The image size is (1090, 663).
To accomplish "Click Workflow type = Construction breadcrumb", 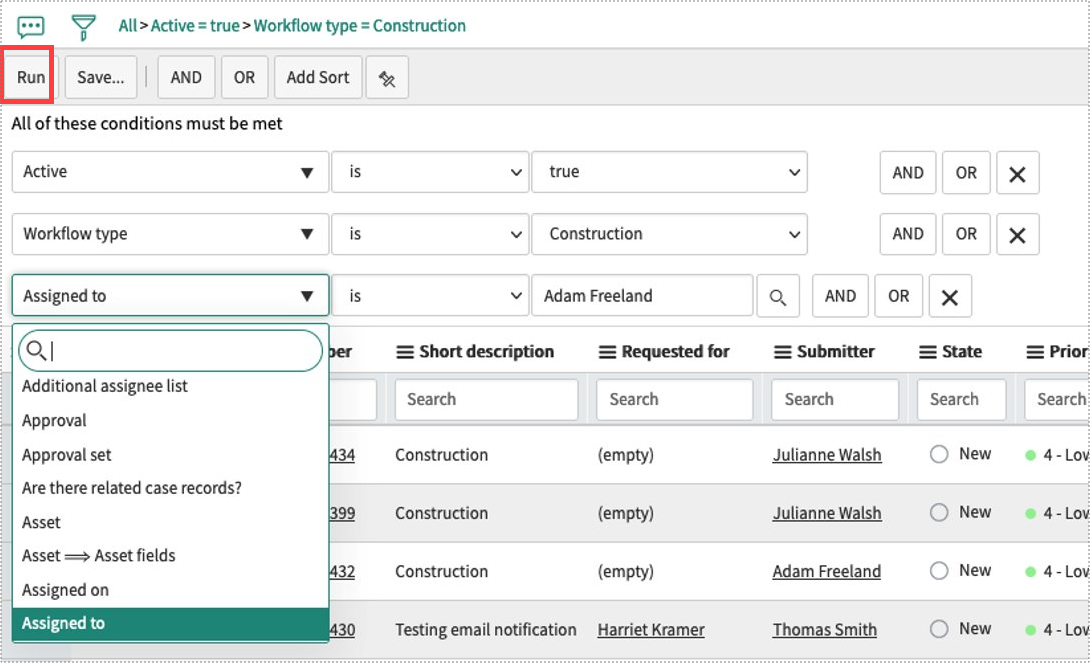I will (x=359, y=26).
